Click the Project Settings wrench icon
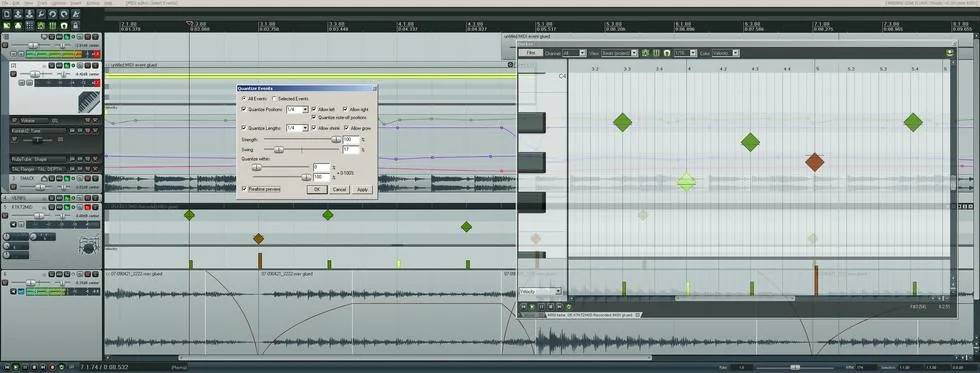The height and width of the screenshot is (373, 980). pyautogui.click(x=41, y=14)
